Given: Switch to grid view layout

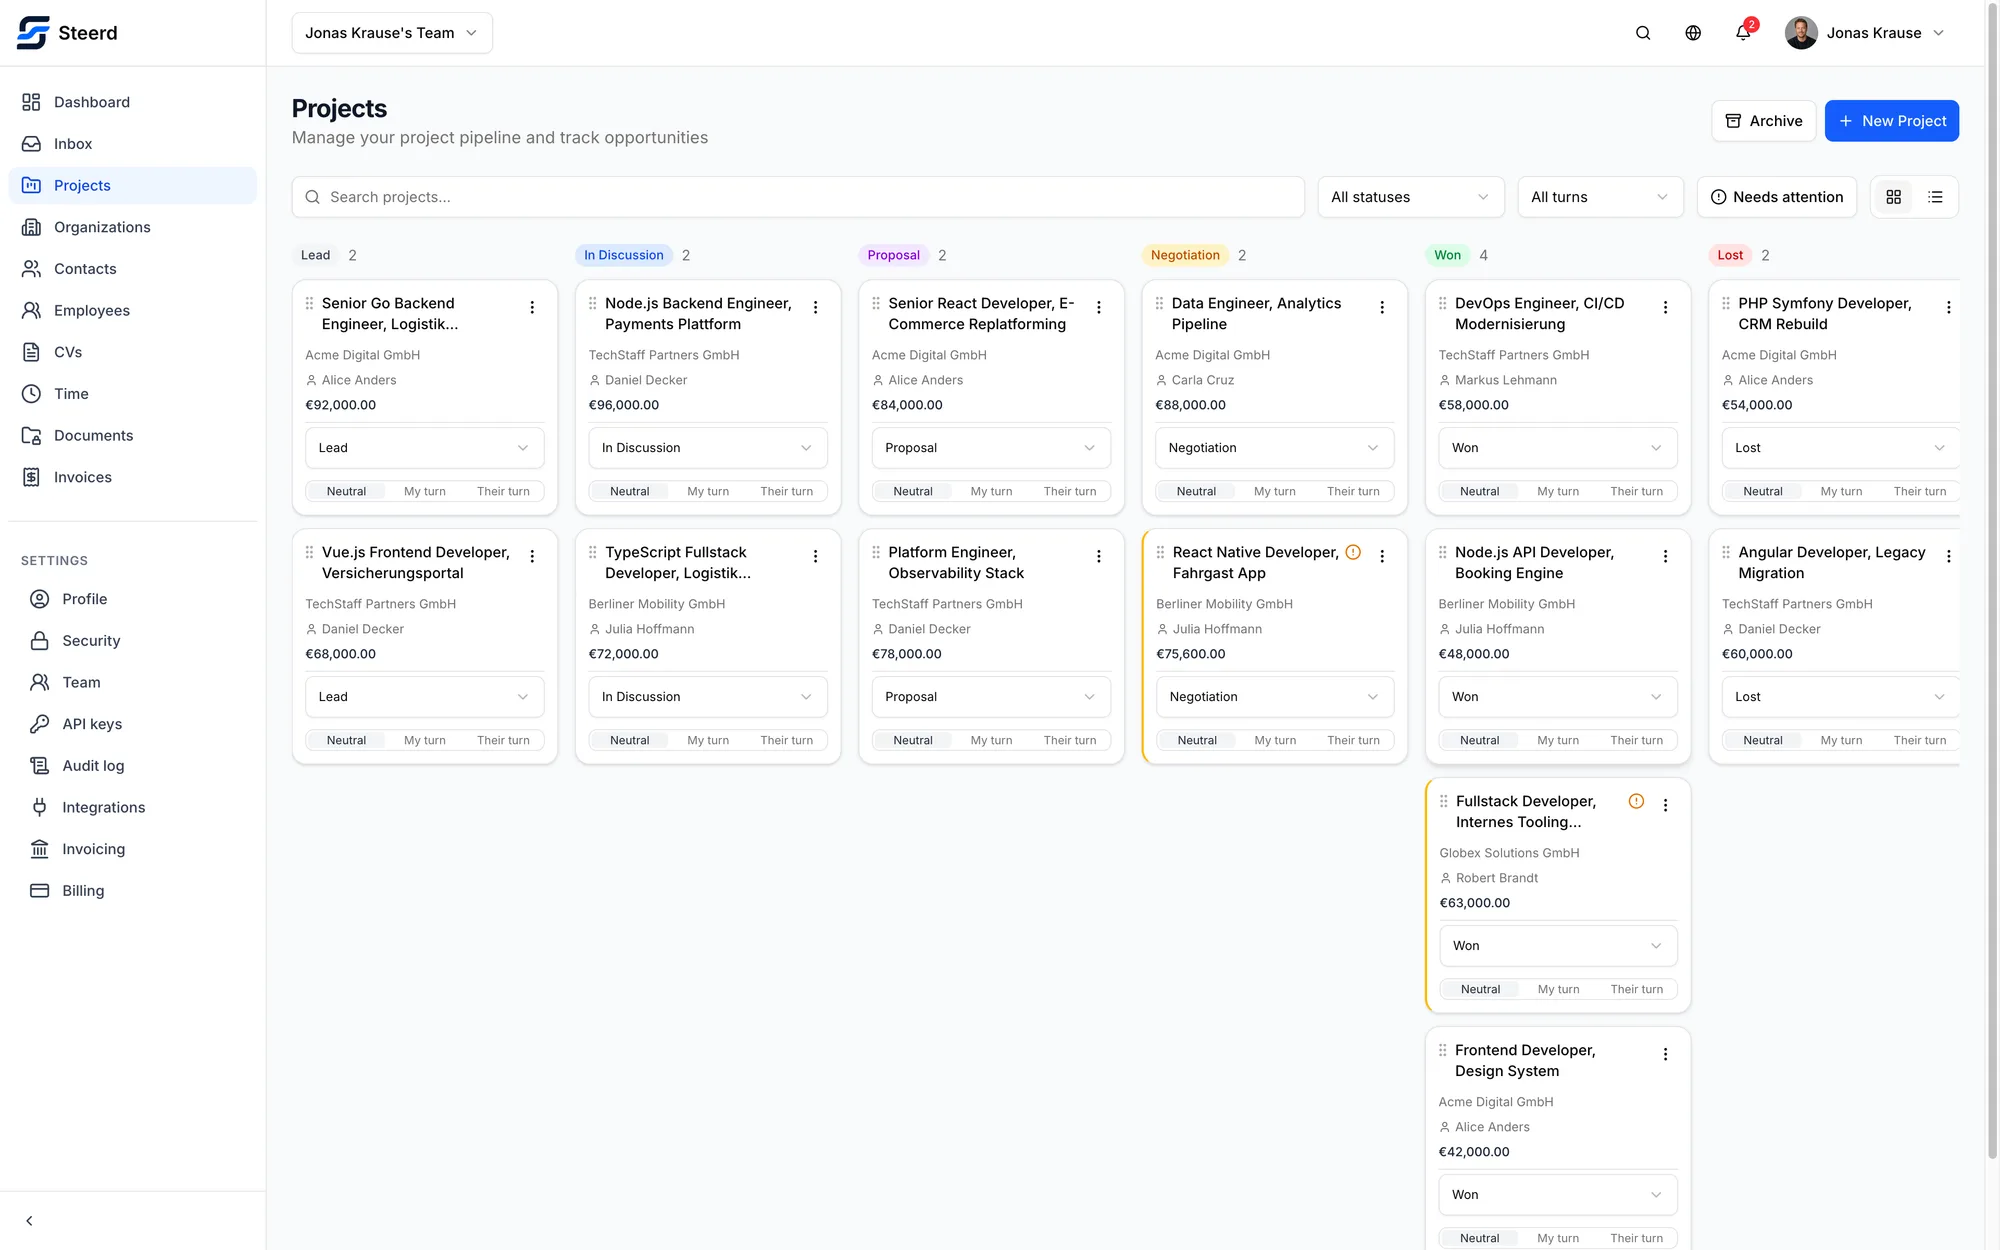Looking at the screenshot, I should [1893, 197].
